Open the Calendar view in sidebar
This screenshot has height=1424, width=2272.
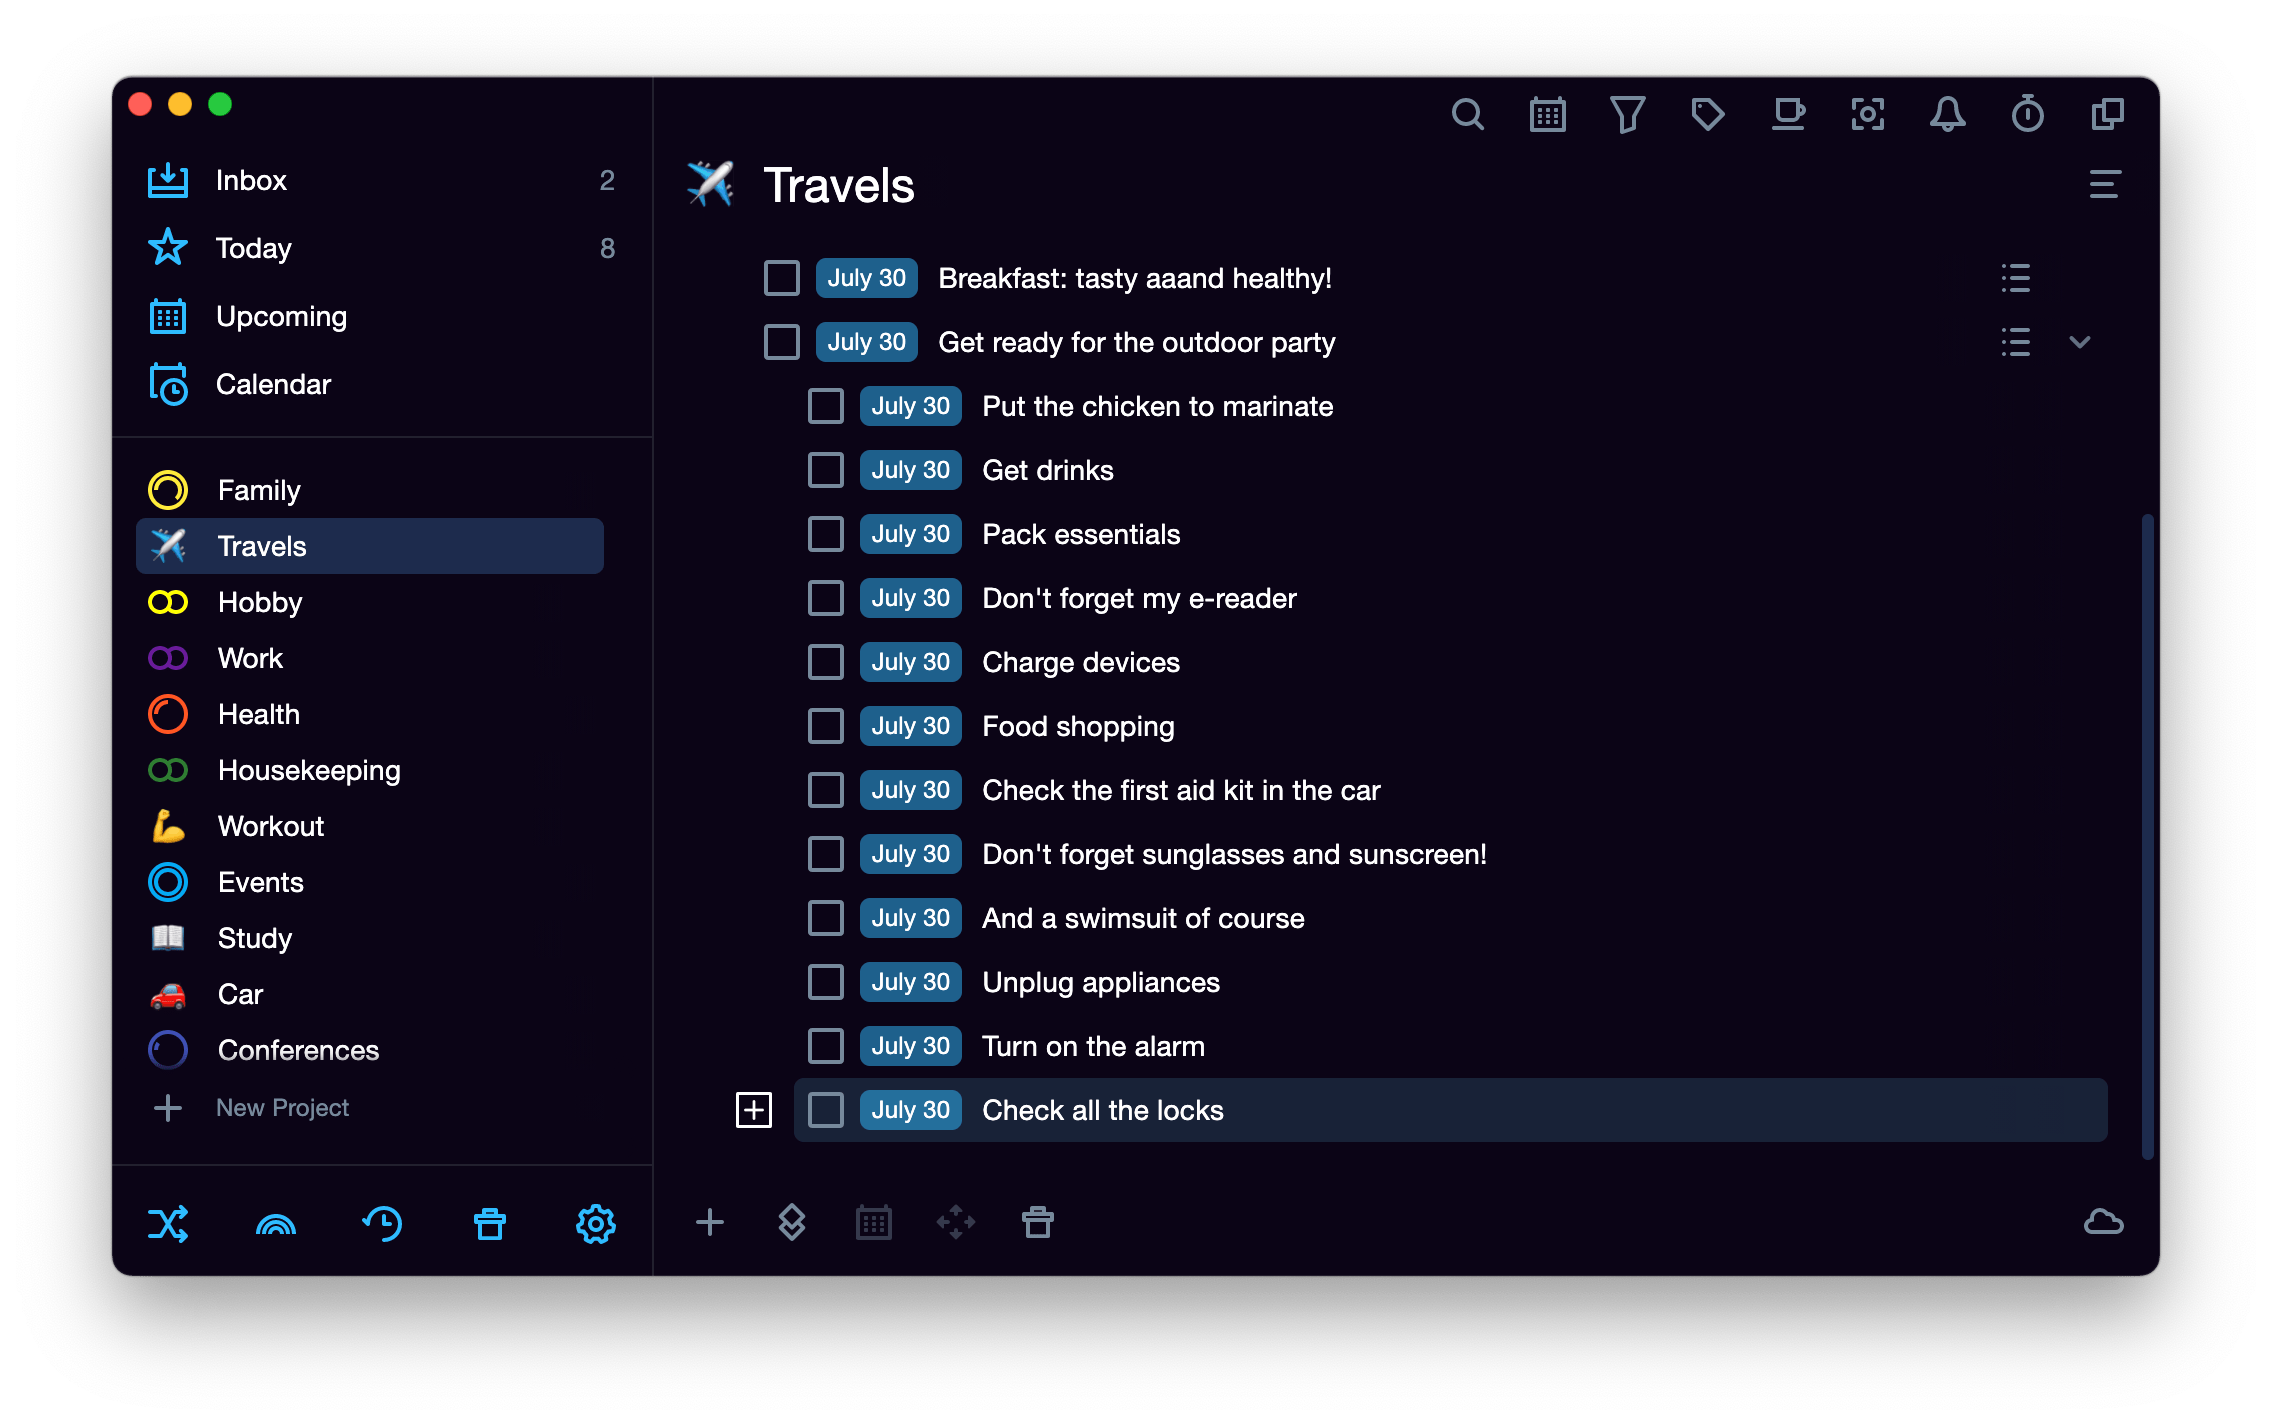pyautogui.click(x=380, y=384)
